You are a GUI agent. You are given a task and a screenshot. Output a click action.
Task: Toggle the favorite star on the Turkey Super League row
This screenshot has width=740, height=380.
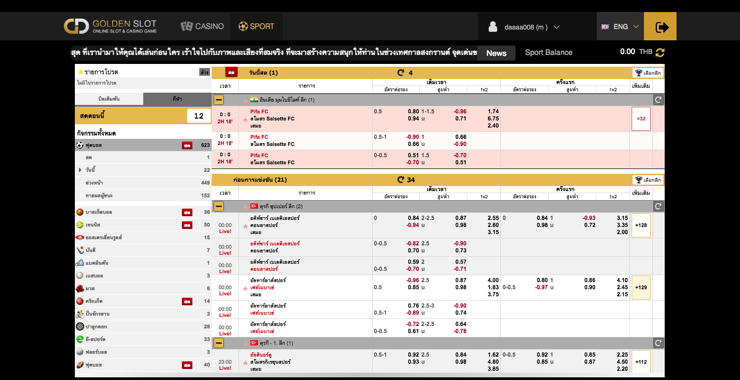coord(245,207)
